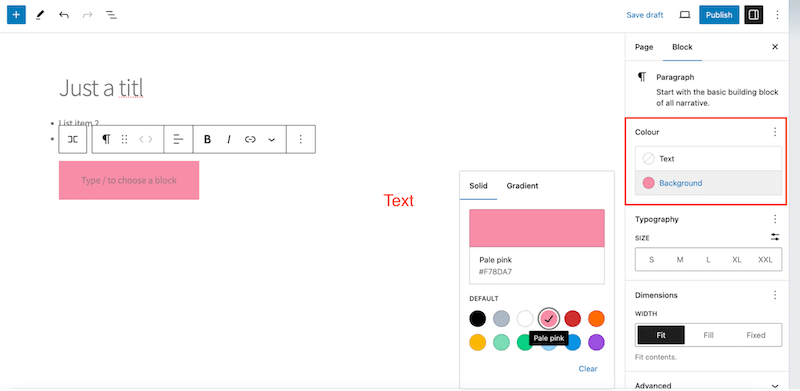800x391 pixels.
Task: Click the block drag handle
Action: coord(124,139)
